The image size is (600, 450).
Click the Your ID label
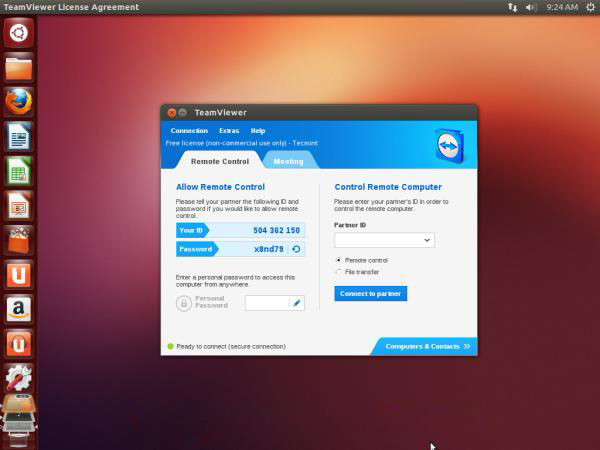[x=191, y=230]
